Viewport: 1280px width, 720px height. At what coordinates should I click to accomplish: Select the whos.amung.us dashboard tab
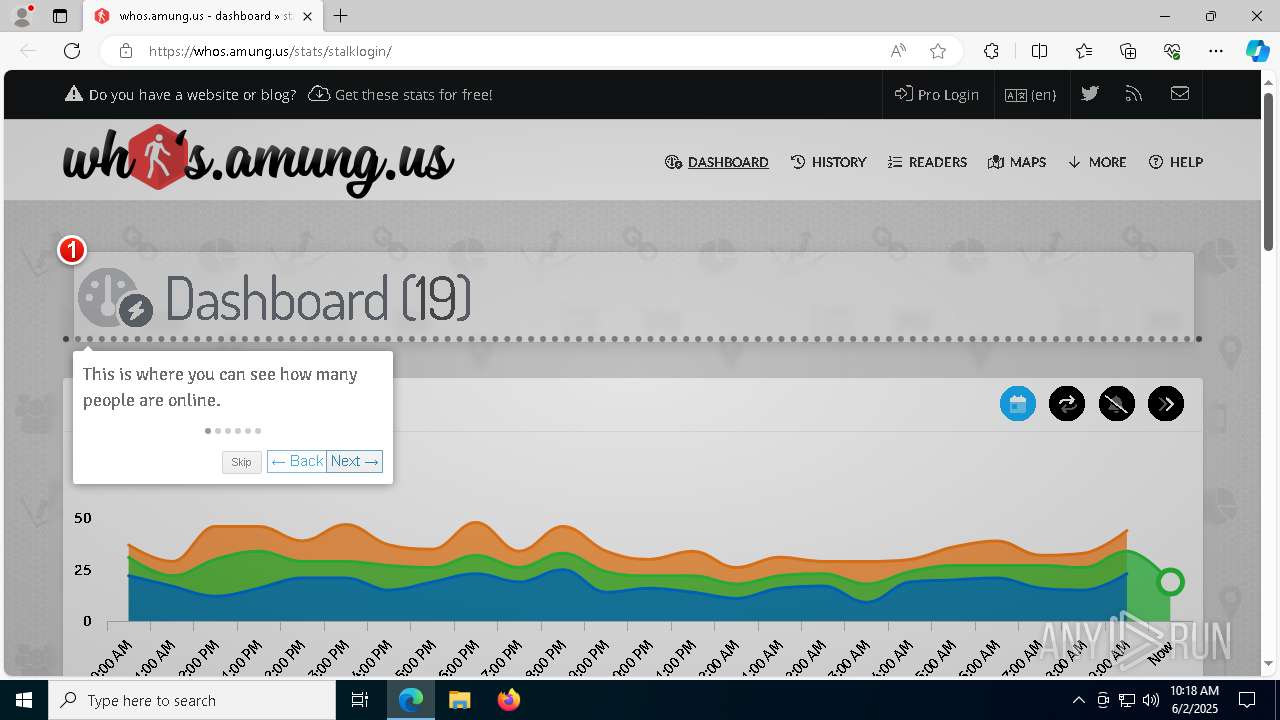point(203,16)
